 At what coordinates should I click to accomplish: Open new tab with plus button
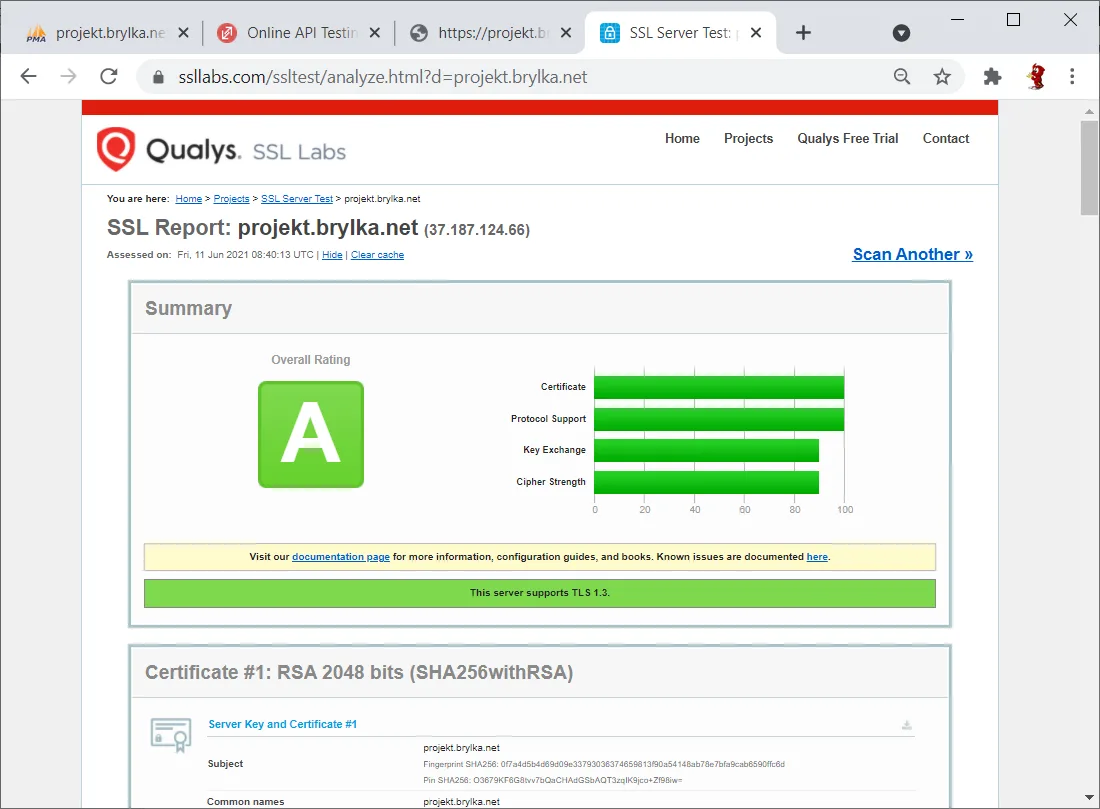tap(803, 33)
